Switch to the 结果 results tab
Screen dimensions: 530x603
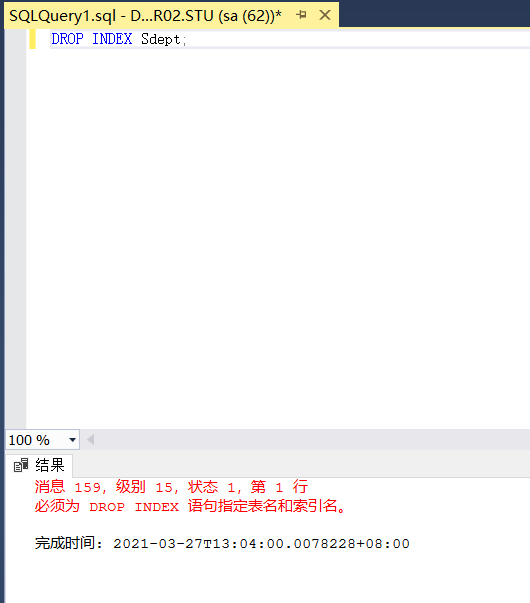coord(39,465)
